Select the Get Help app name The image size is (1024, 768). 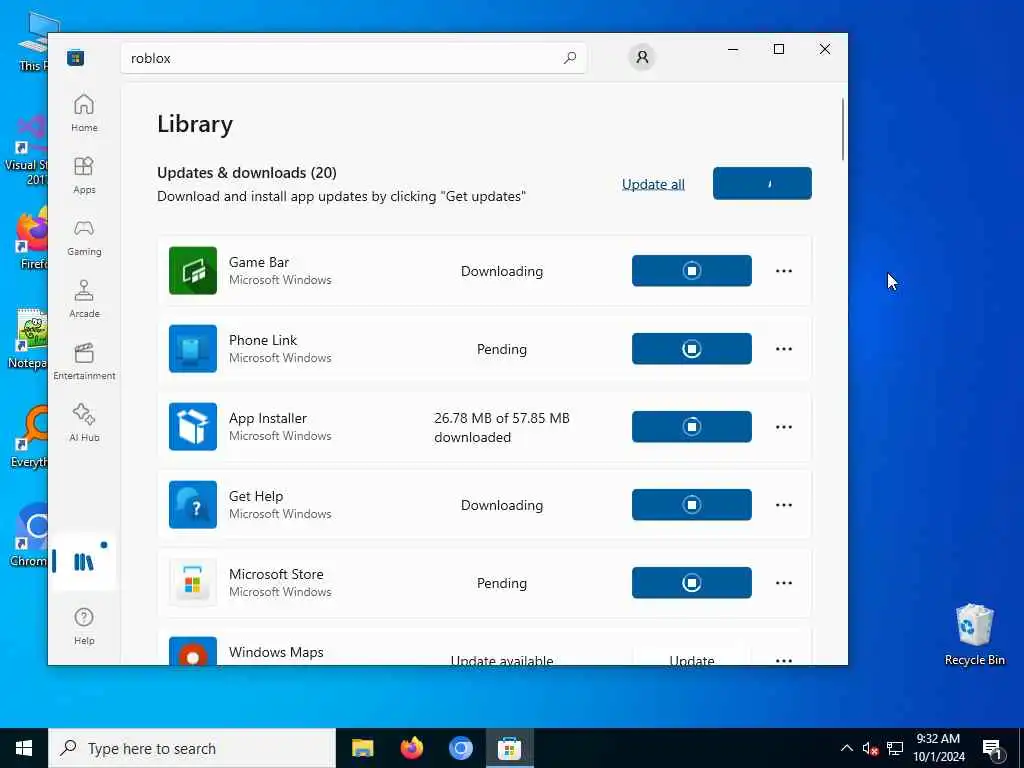[x=256, y=496]
